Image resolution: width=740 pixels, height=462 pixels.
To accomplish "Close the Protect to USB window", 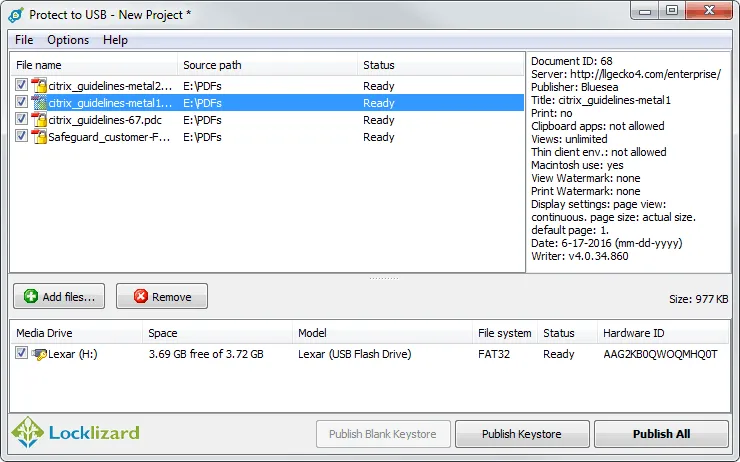I will point(709,10).
